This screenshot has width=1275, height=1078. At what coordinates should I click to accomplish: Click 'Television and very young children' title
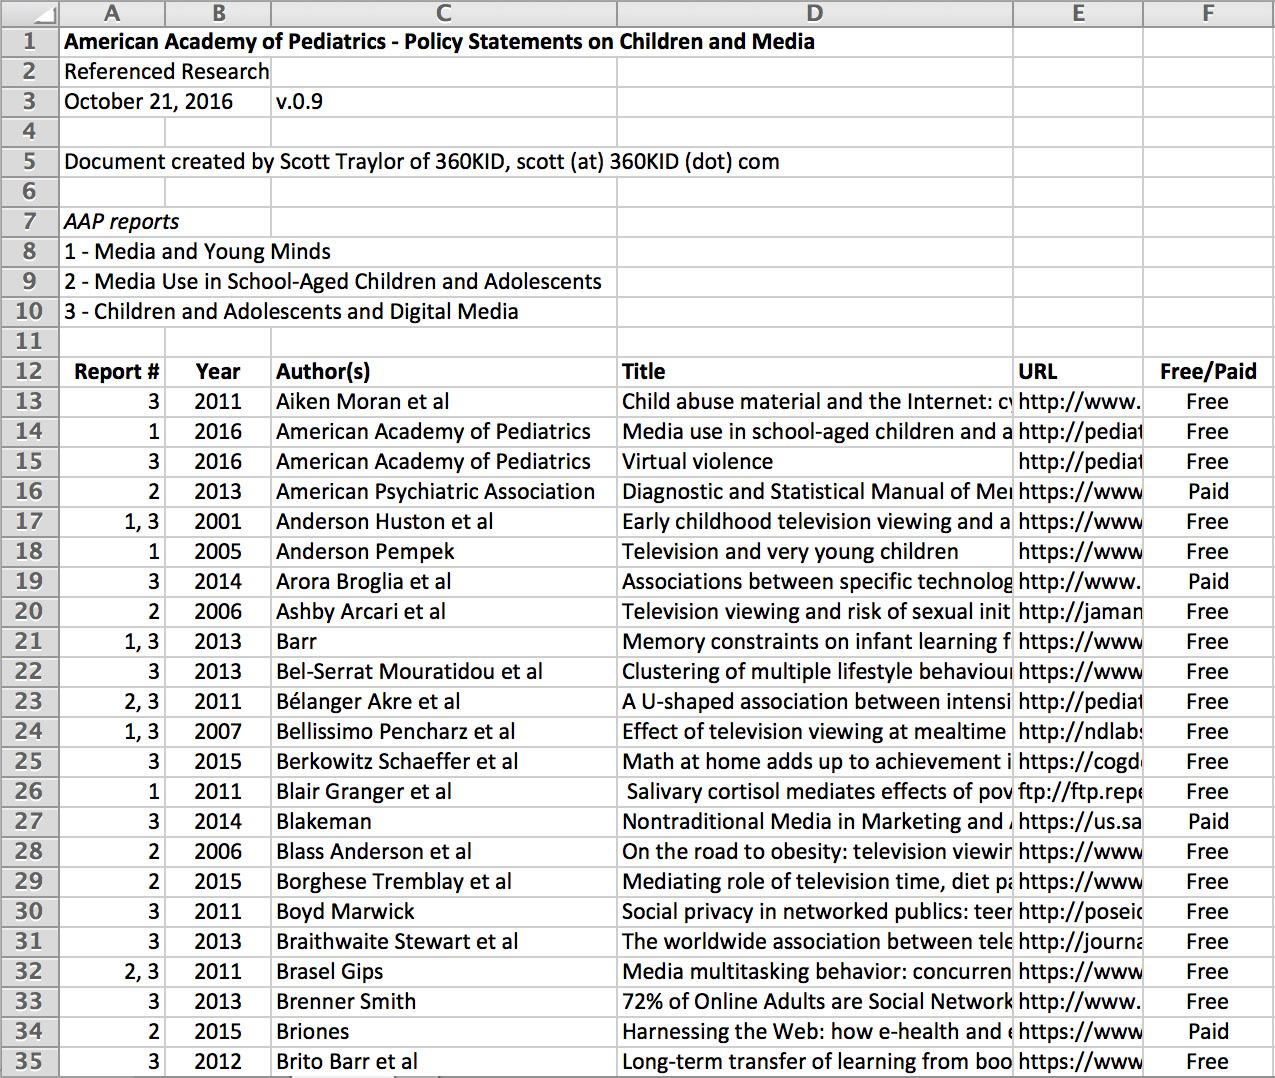click(815, 551)
